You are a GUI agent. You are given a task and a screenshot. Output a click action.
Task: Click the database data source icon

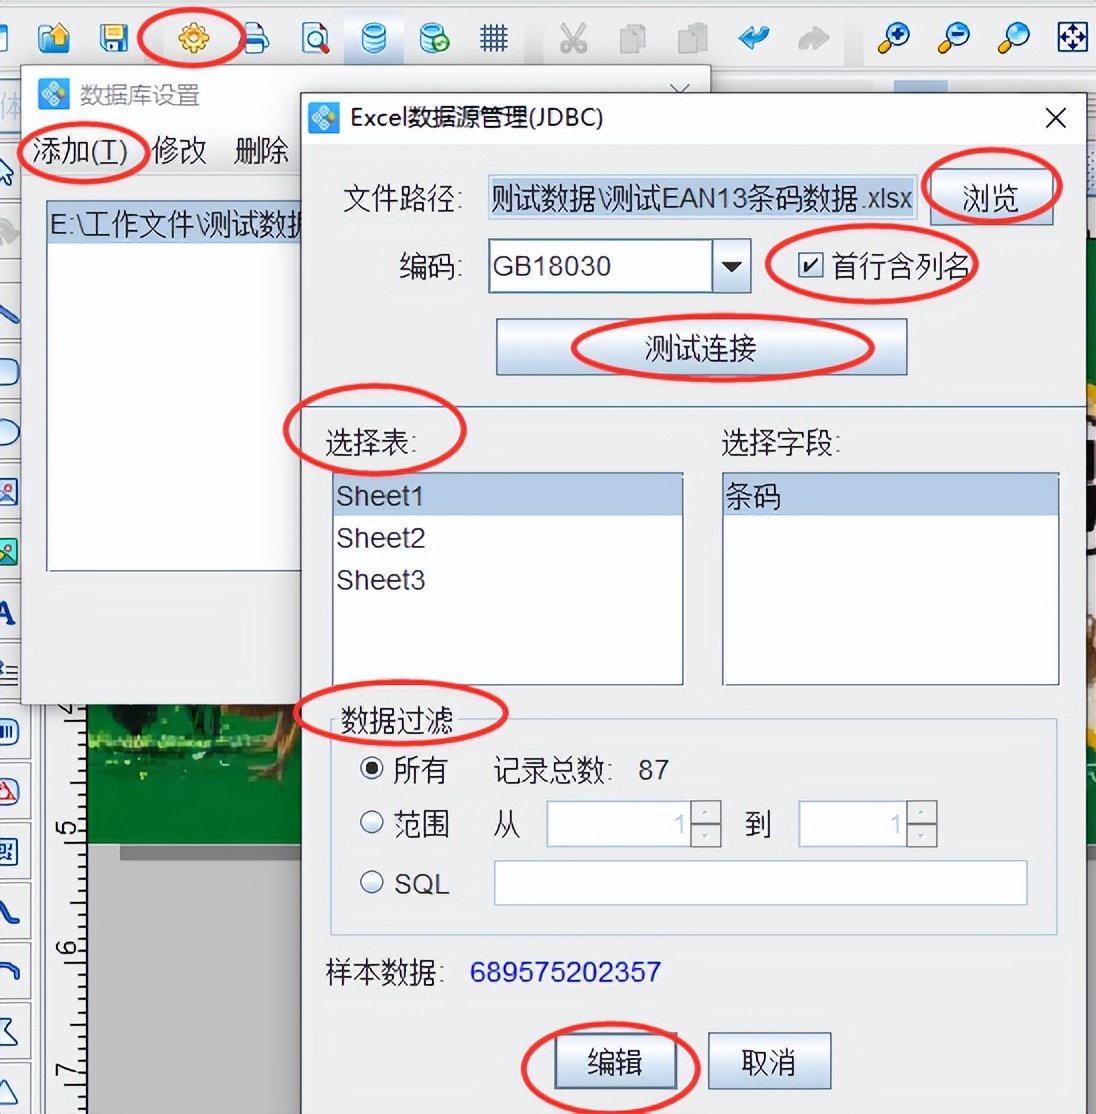pos(373,37)
